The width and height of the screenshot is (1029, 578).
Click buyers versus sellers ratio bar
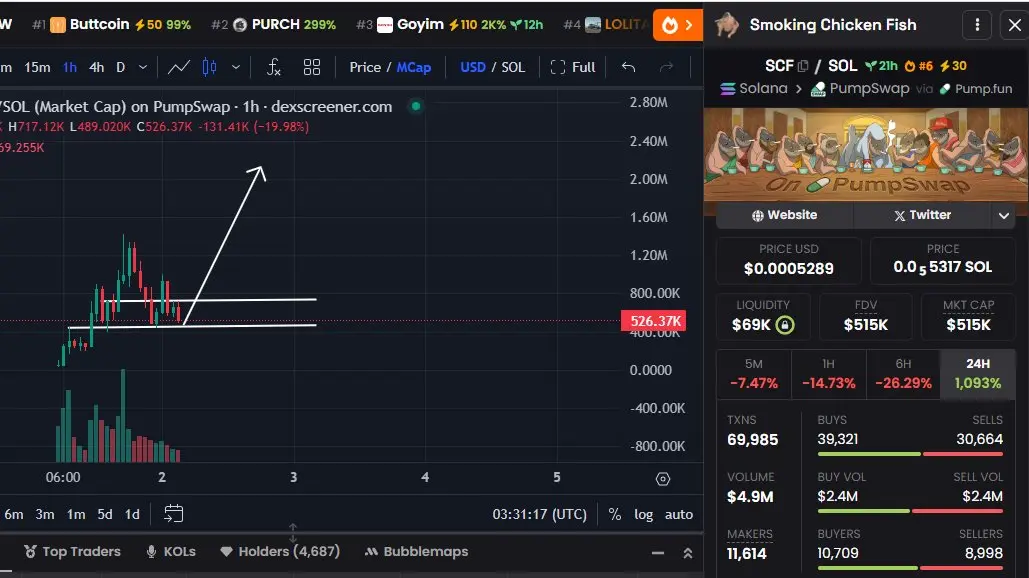coord(910,568)
